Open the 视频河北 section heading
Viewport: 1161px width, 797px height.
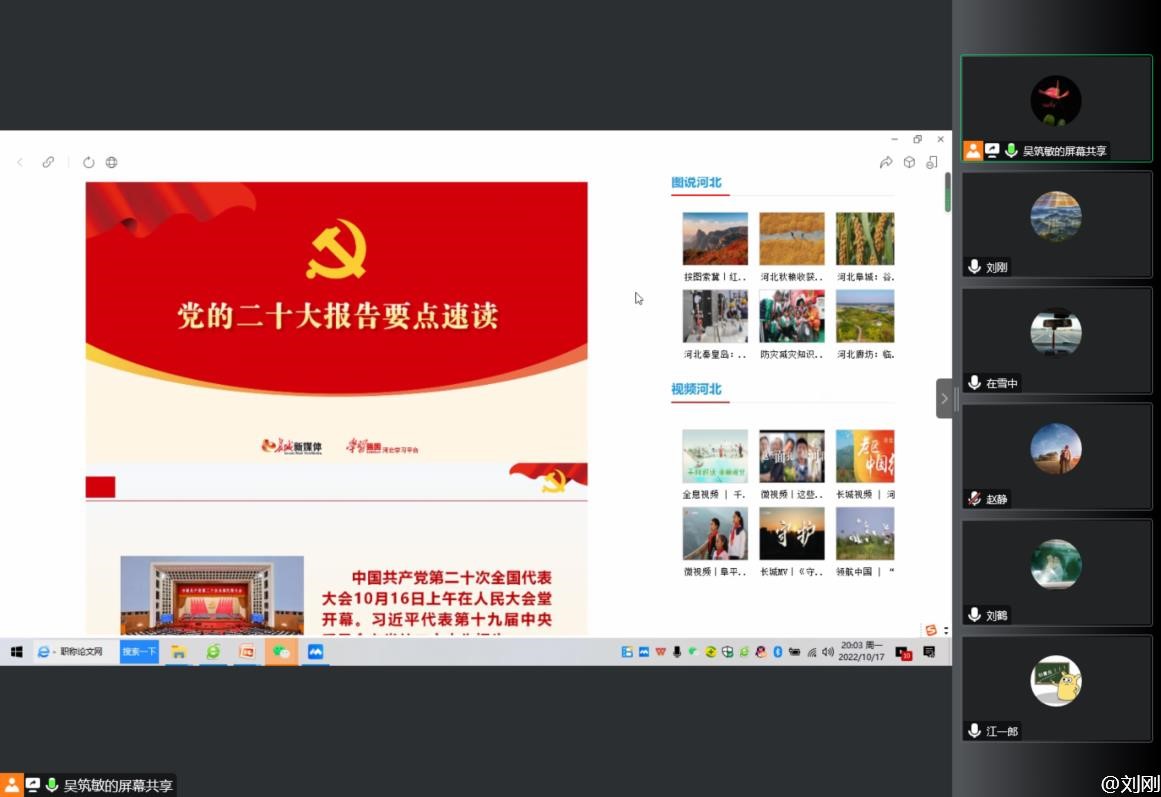[696, 389]
